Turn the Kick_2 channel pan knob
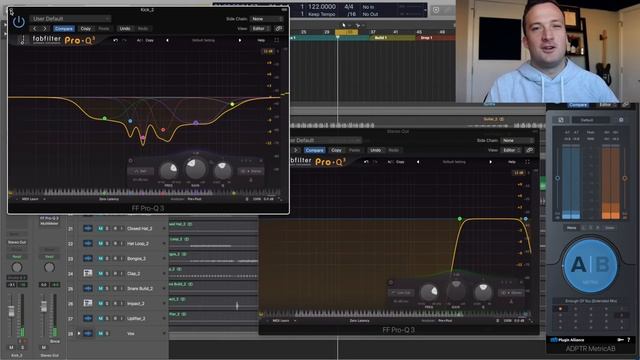This screenshot has width=640, height=360. tap(17, 267)
